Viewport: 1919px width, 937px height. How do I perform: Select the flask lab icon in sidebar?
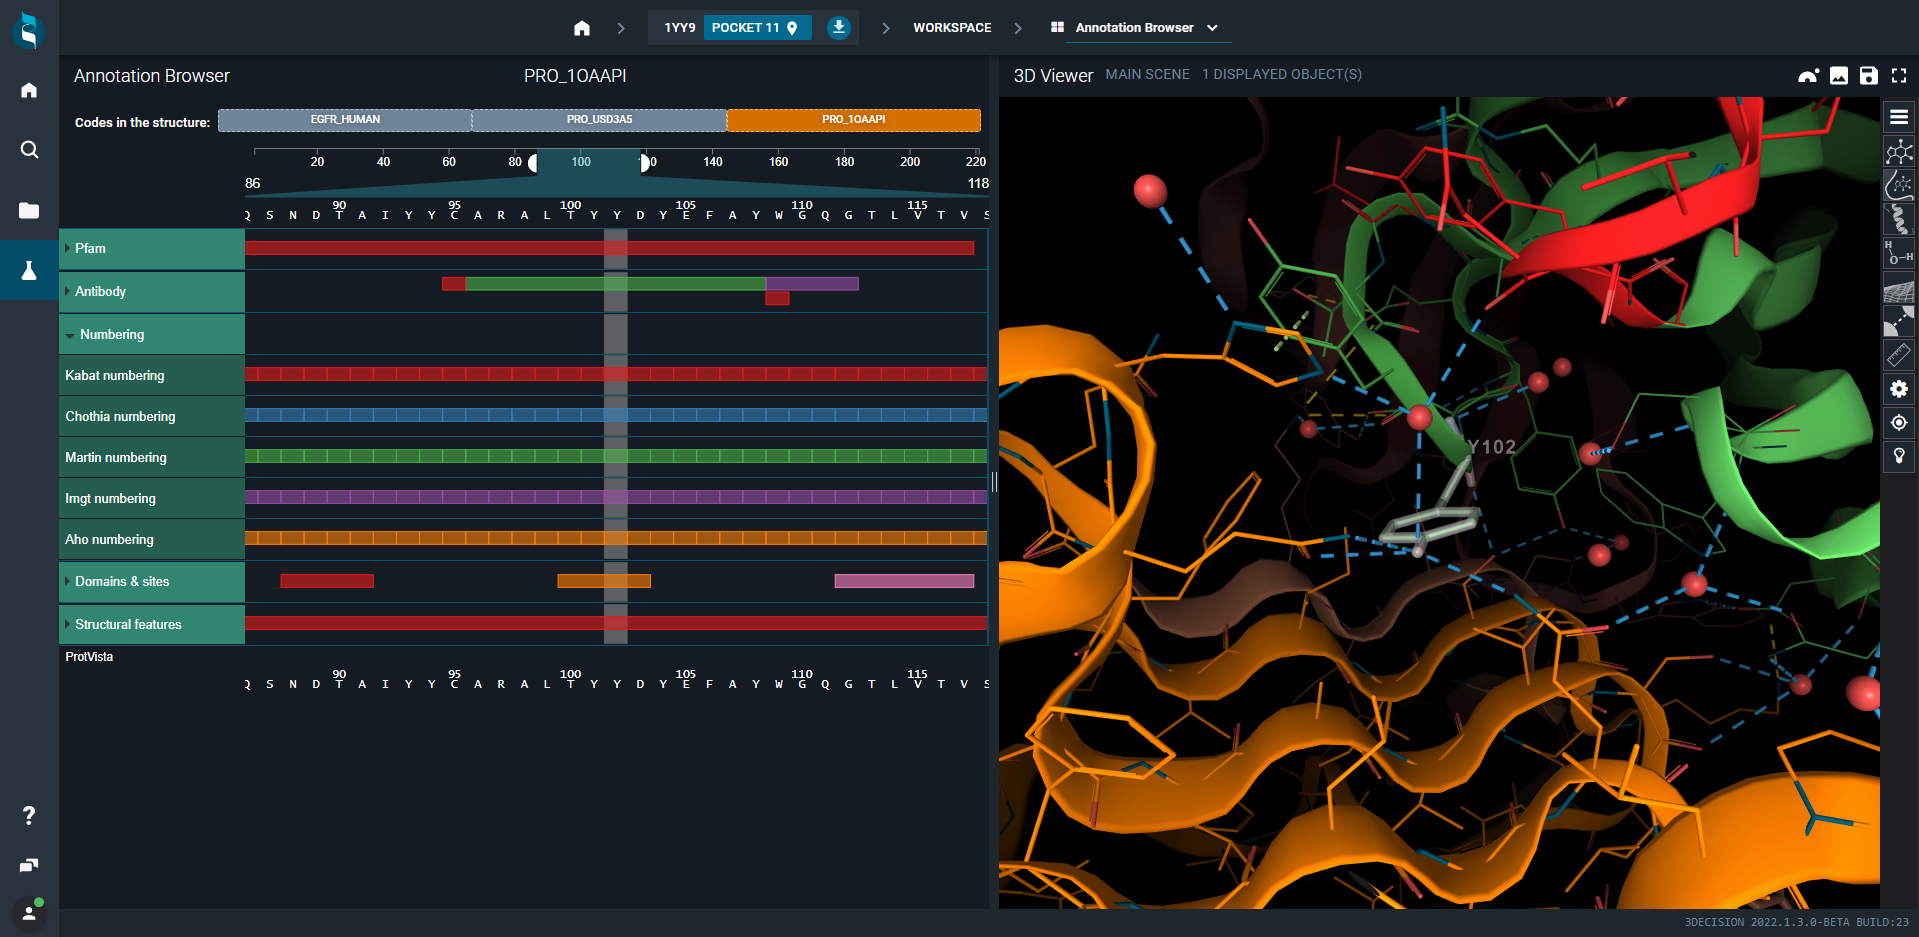tap(29, 270)
